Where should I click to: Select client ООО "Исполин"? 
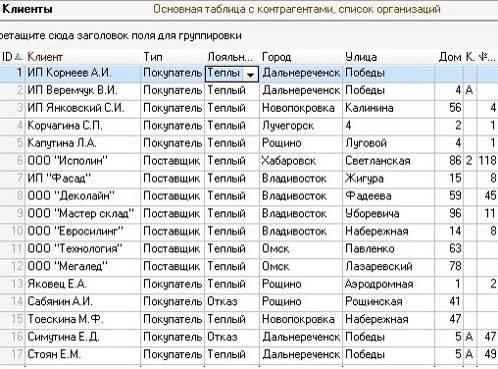pos(67,161)
